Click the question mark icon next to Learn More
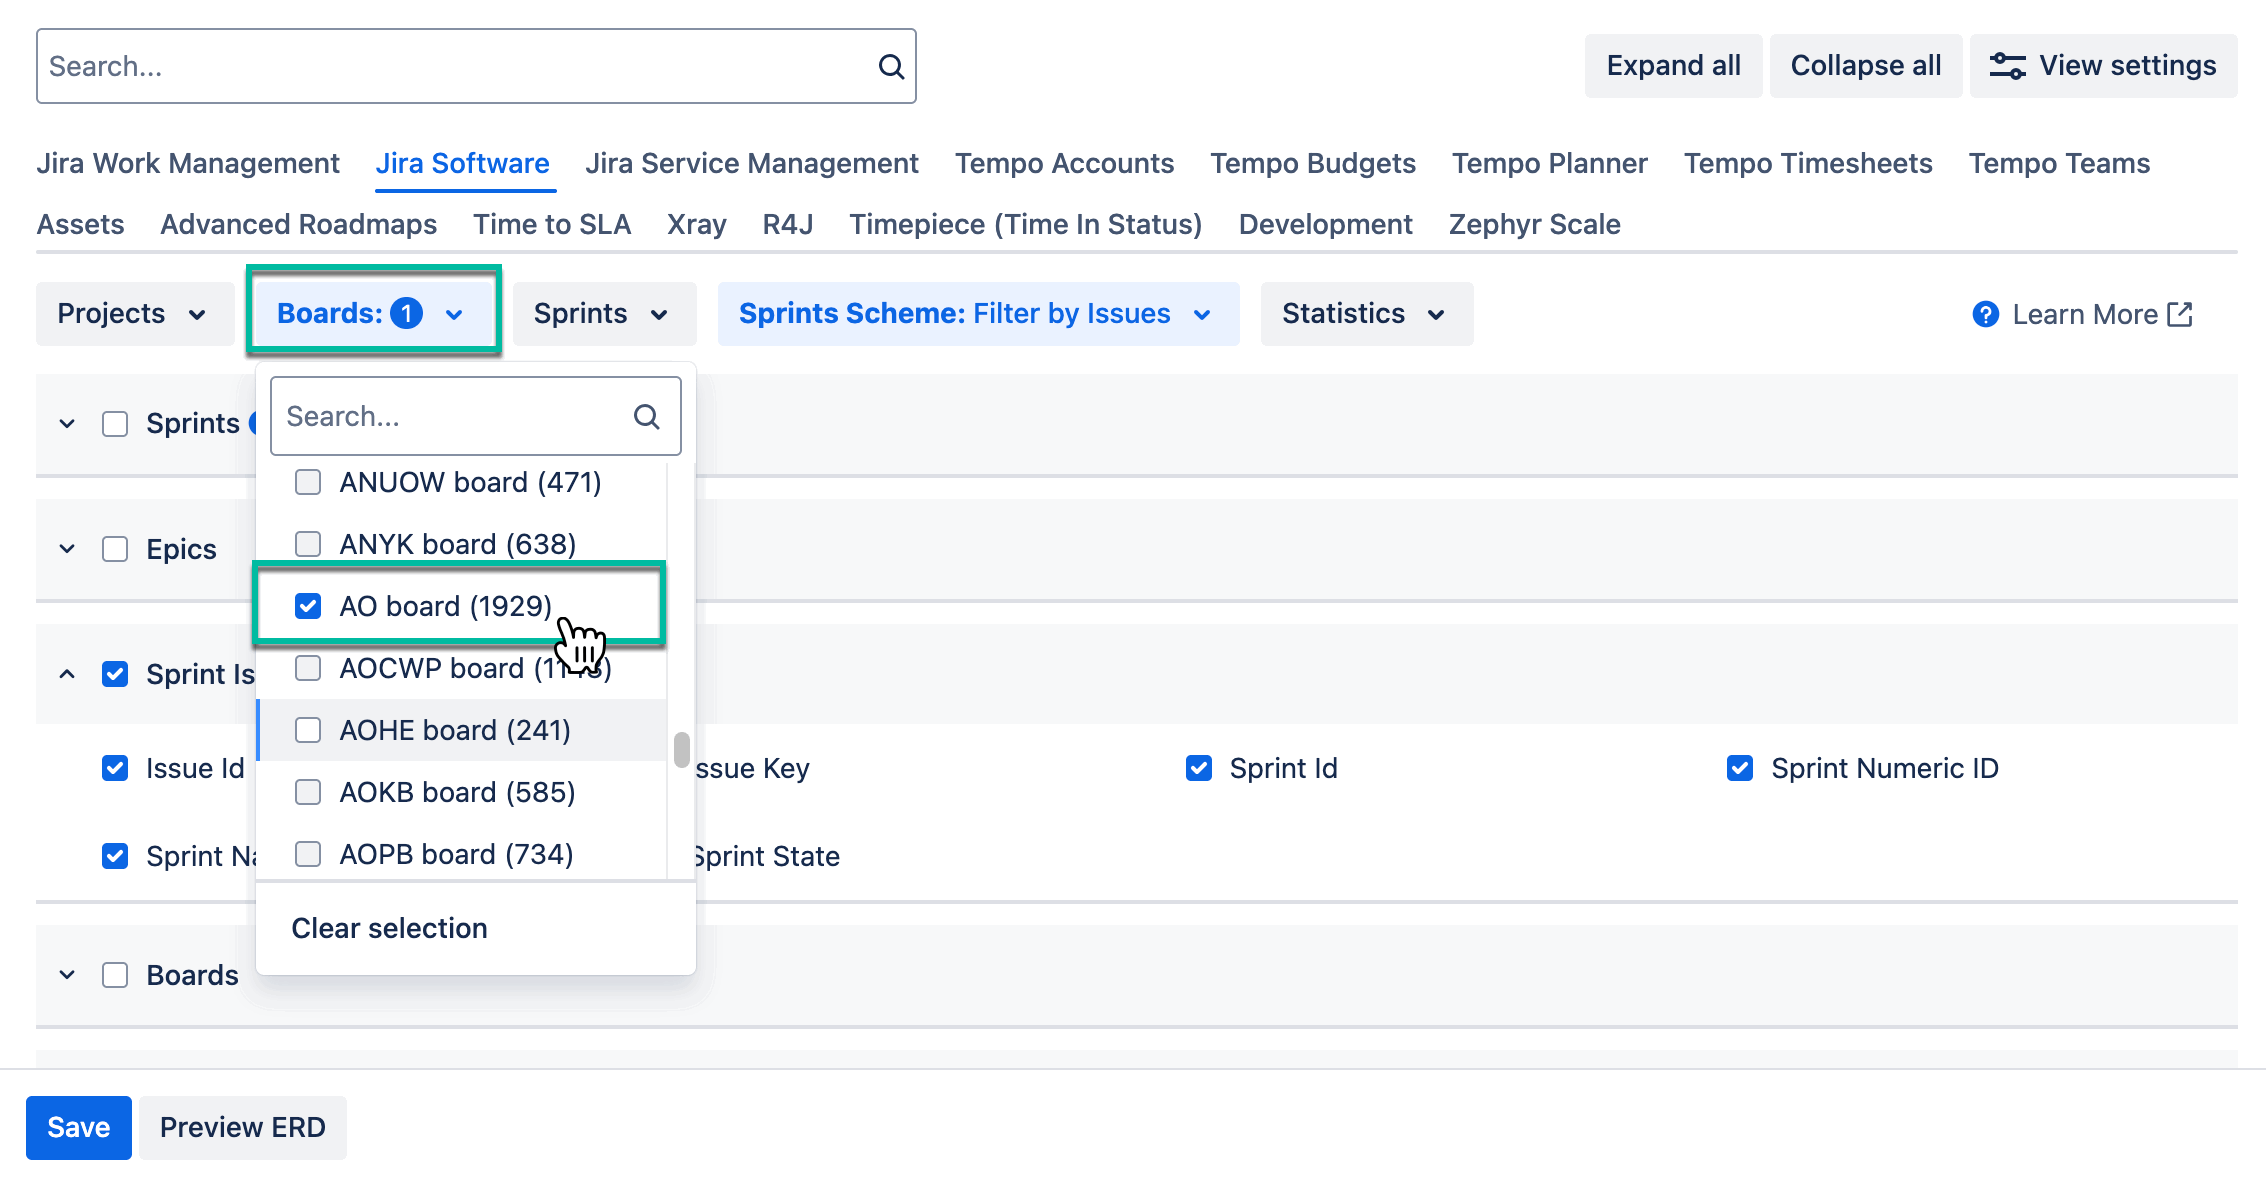The image size is (2266, 1180). 1984,314
